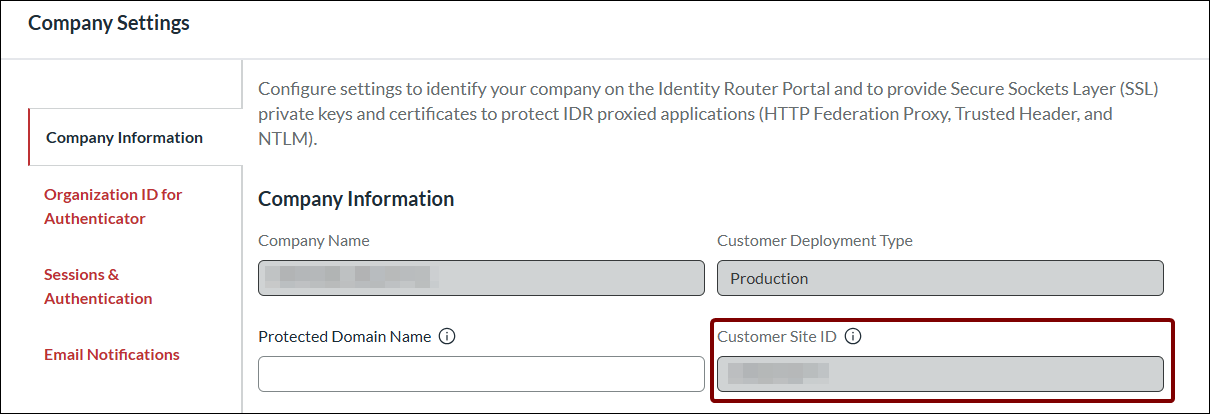Viewport: 1210px width, 414px height.
Task: Focus the Protected Domain Name input field
Action: (481, 374)
